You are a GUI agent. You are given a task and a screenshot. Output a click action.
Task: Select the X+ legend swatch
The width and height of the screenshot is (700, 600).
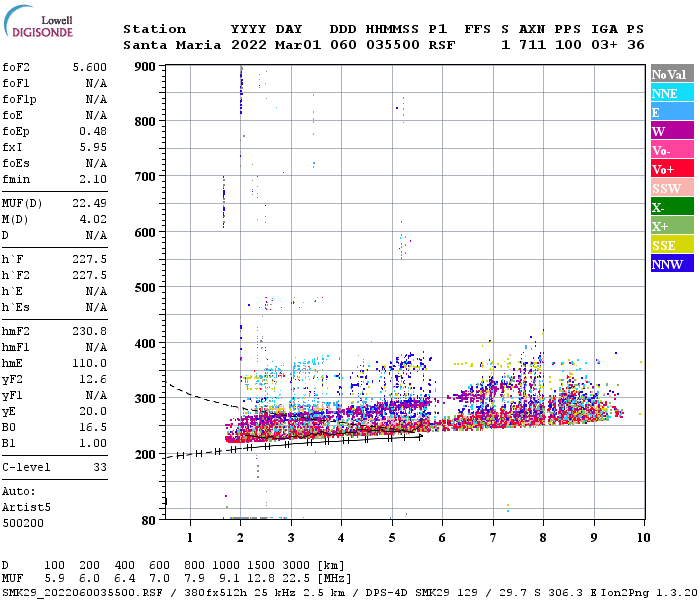click(x=672, y=226)
